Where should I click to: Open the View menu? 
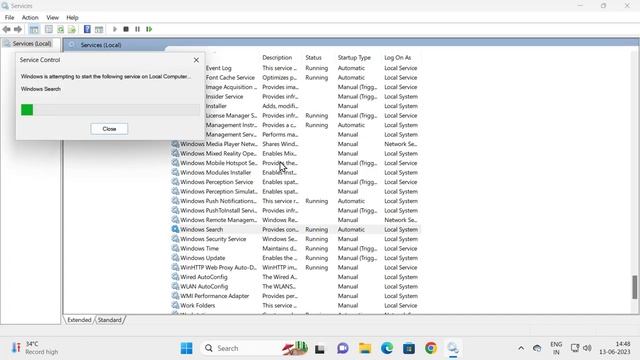click(52, 18)
